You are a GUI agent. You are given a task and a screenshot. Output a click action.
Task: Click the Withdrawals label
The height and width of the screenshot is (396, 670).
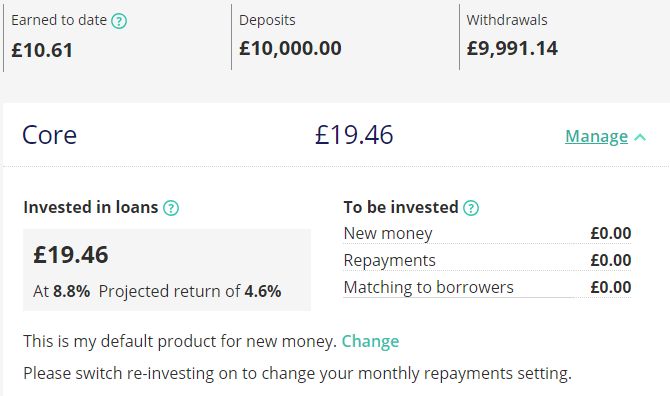coord(507,20)
